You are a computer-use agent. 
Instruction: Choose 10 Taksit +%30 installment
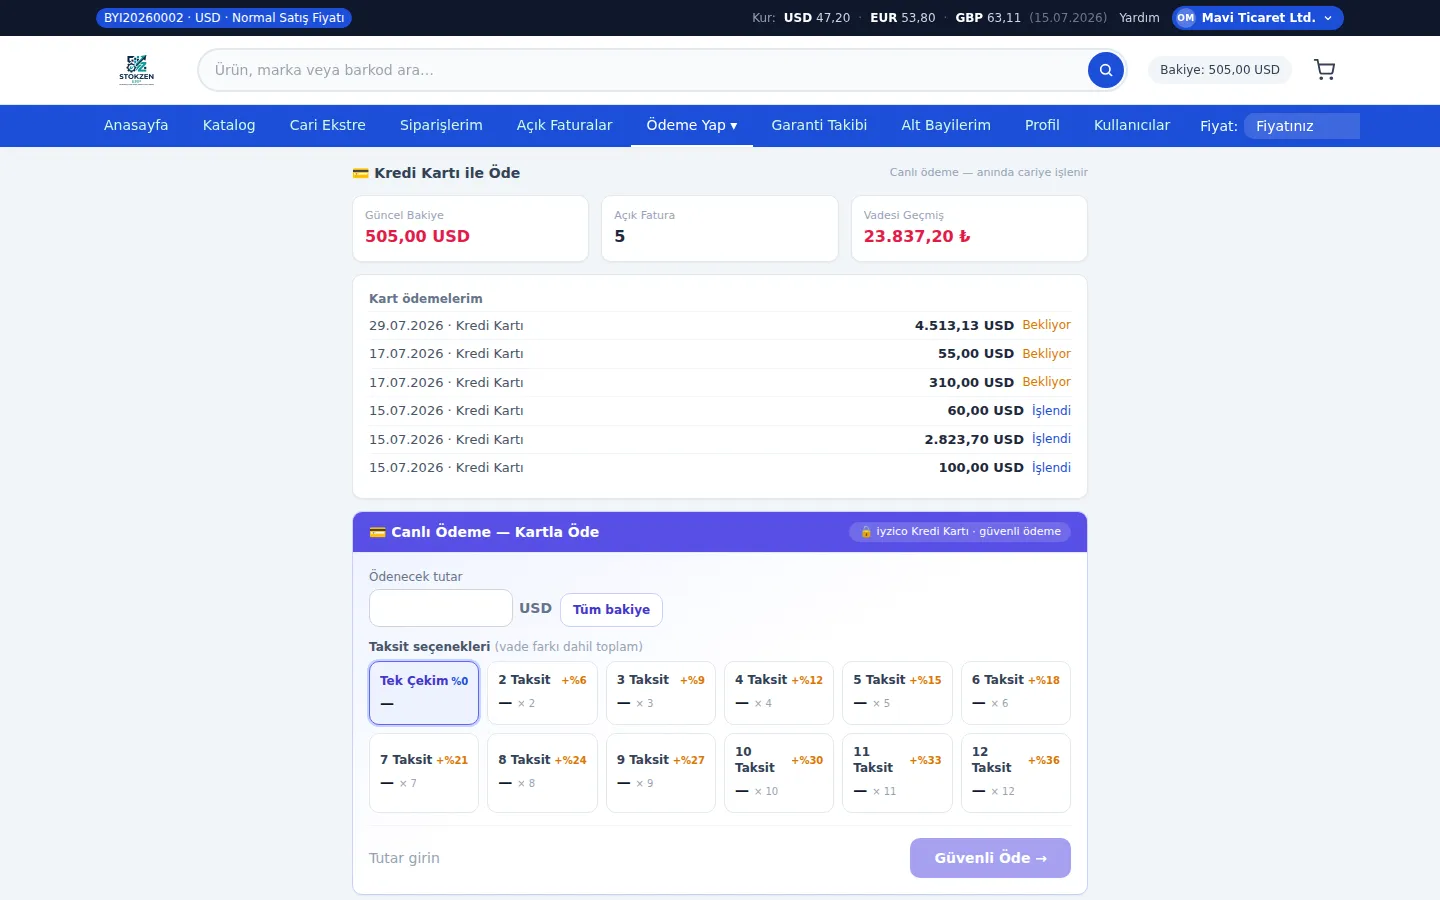pyautogui.click(x=779, y=773)
